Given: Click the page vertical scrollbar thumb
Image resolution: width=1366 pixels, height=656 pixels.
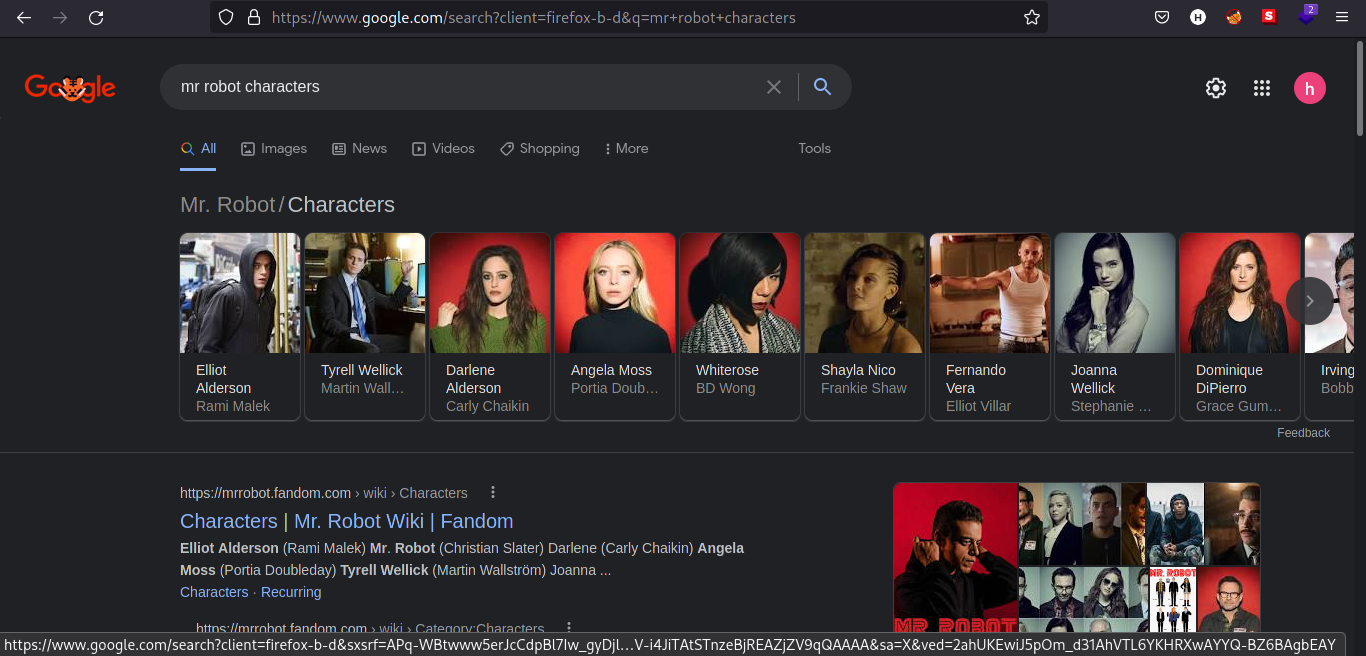Looking at the screenshot, I should pos(1360,88).
